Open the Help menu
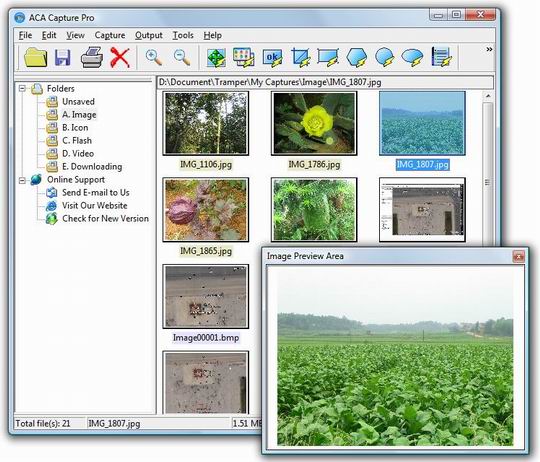 (212, 35)
